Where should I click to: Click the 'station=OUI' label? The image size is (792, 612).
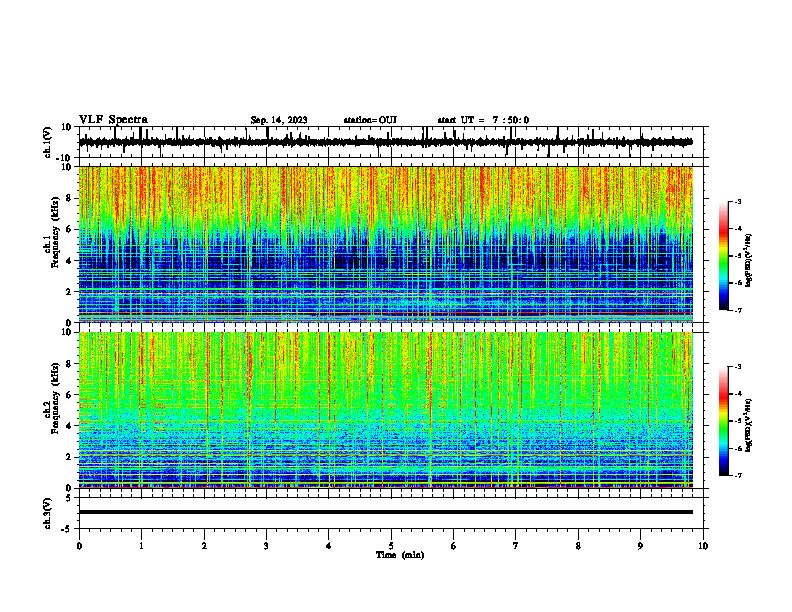click(370, 120)
